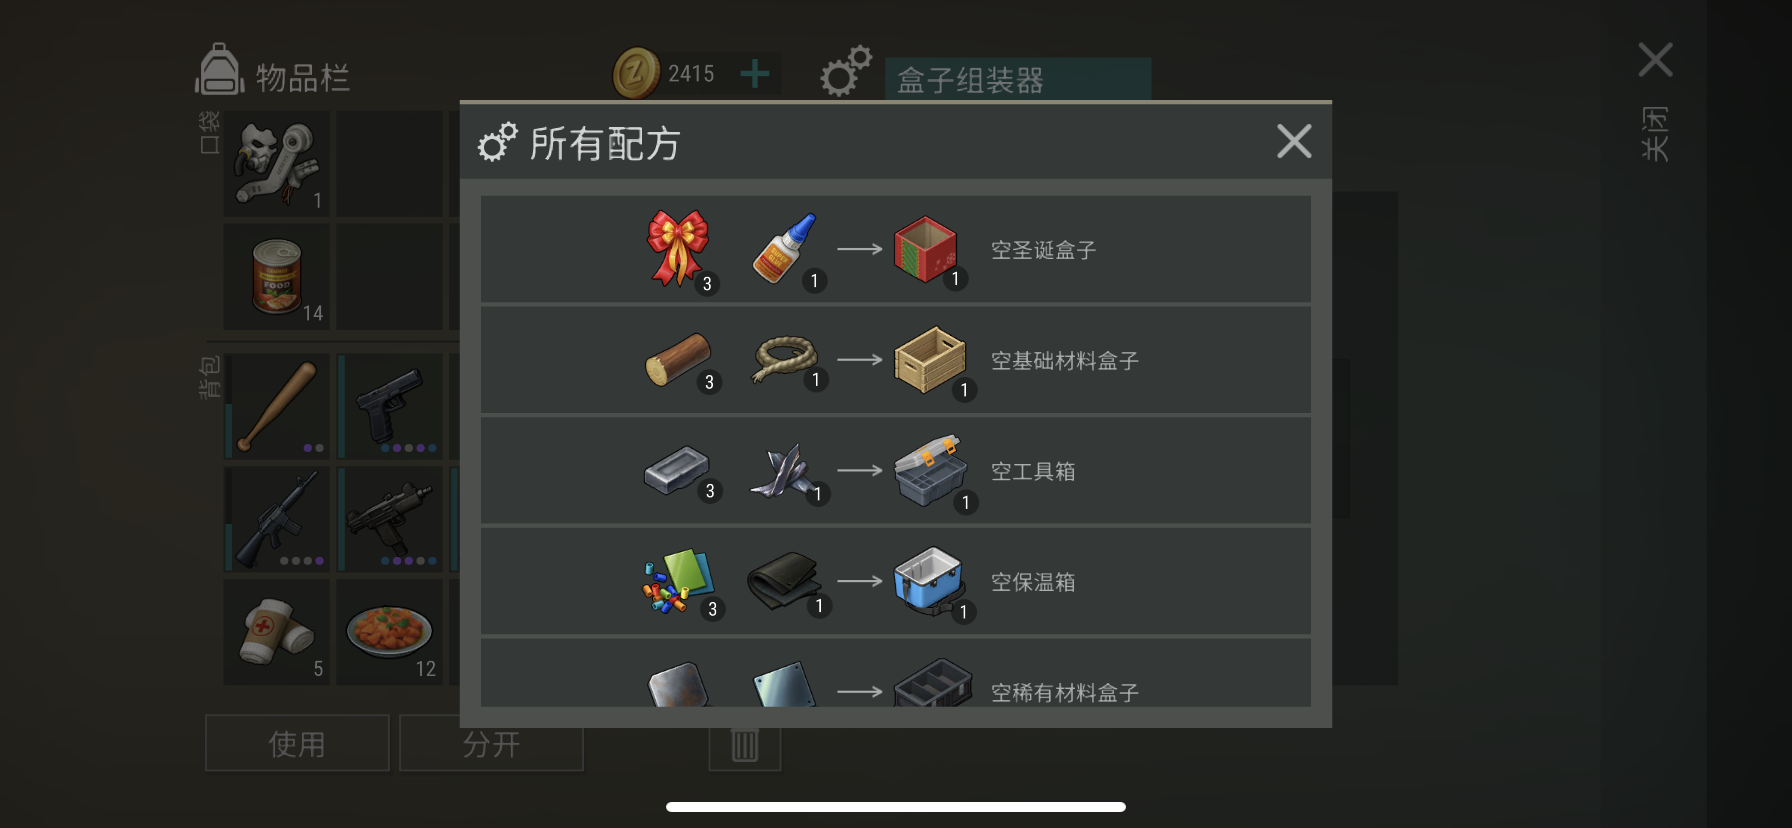Close the 所有配方 recipe dialog
Image resolution: width=1792 pixels, height=828 pixels.
pos(1294,141)
